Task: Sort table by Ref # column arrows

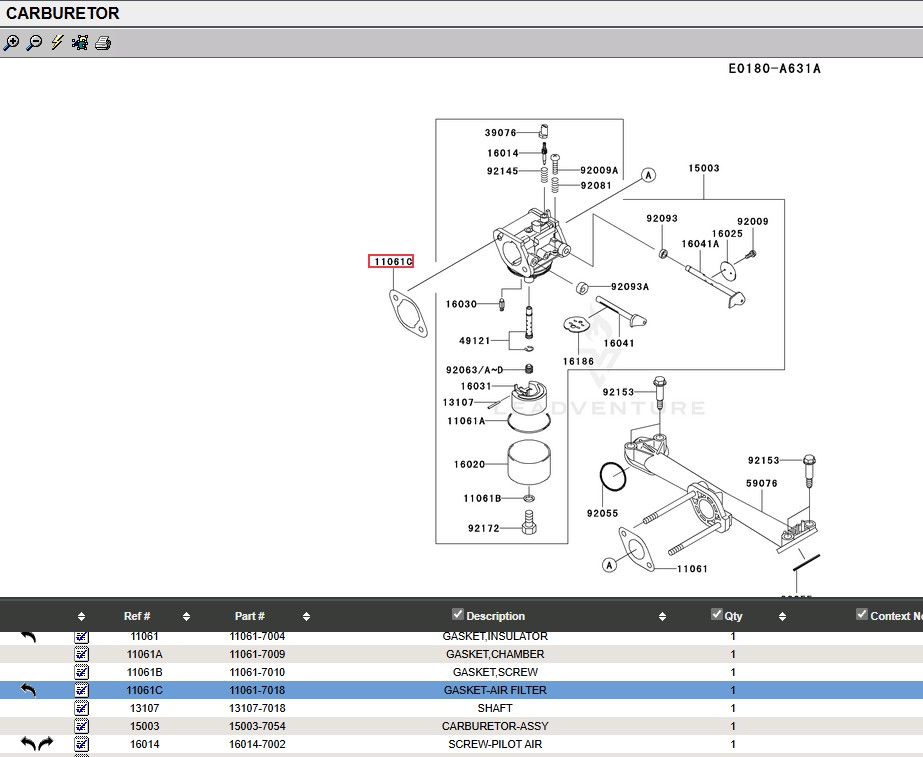Action: (x=186, y=617)
